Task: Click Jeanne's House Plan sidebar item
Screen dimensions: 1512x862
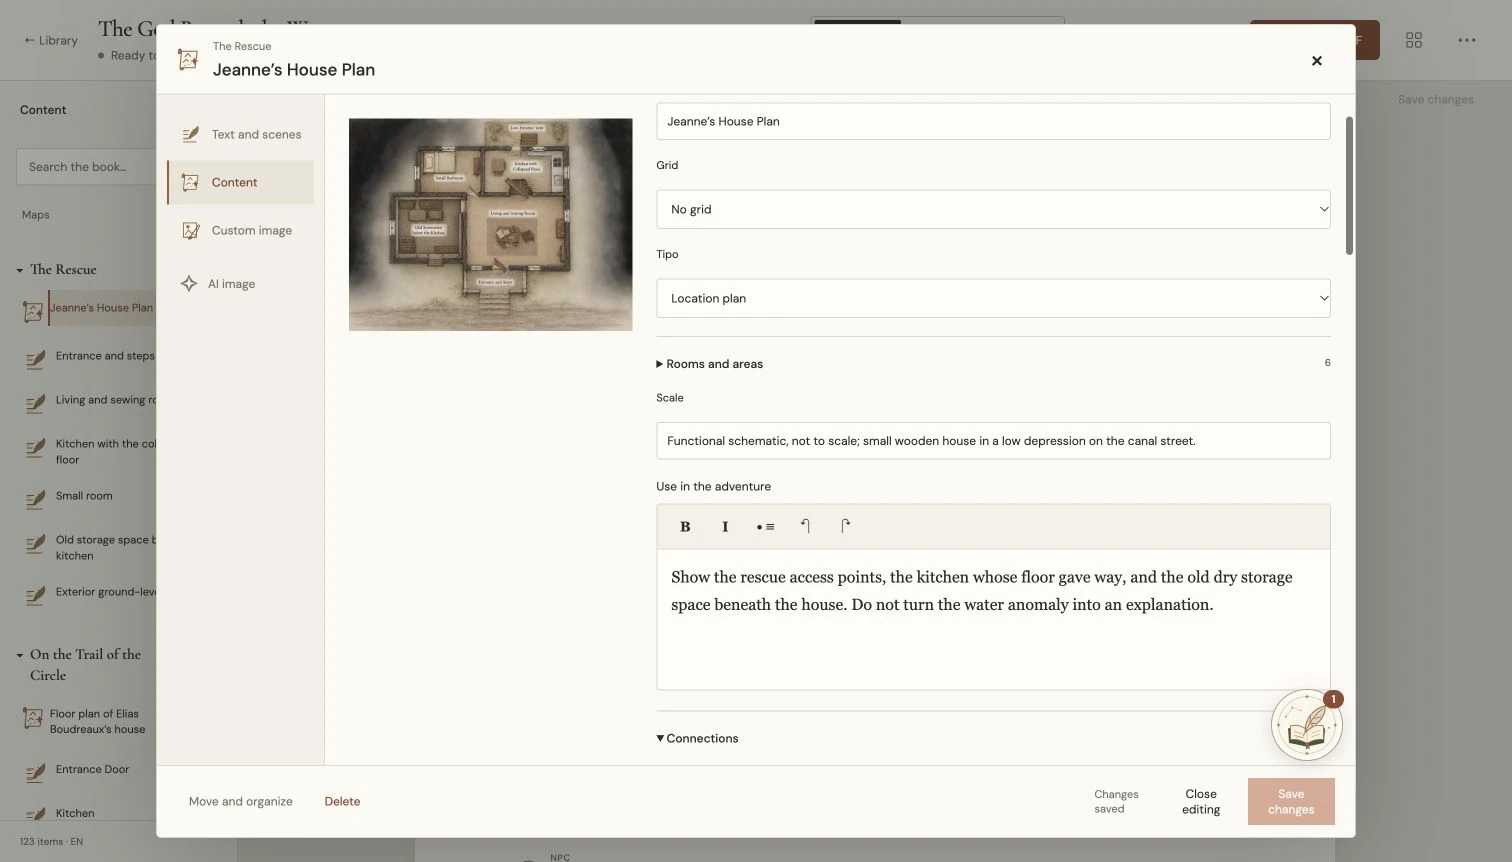Action: [101, 308]
